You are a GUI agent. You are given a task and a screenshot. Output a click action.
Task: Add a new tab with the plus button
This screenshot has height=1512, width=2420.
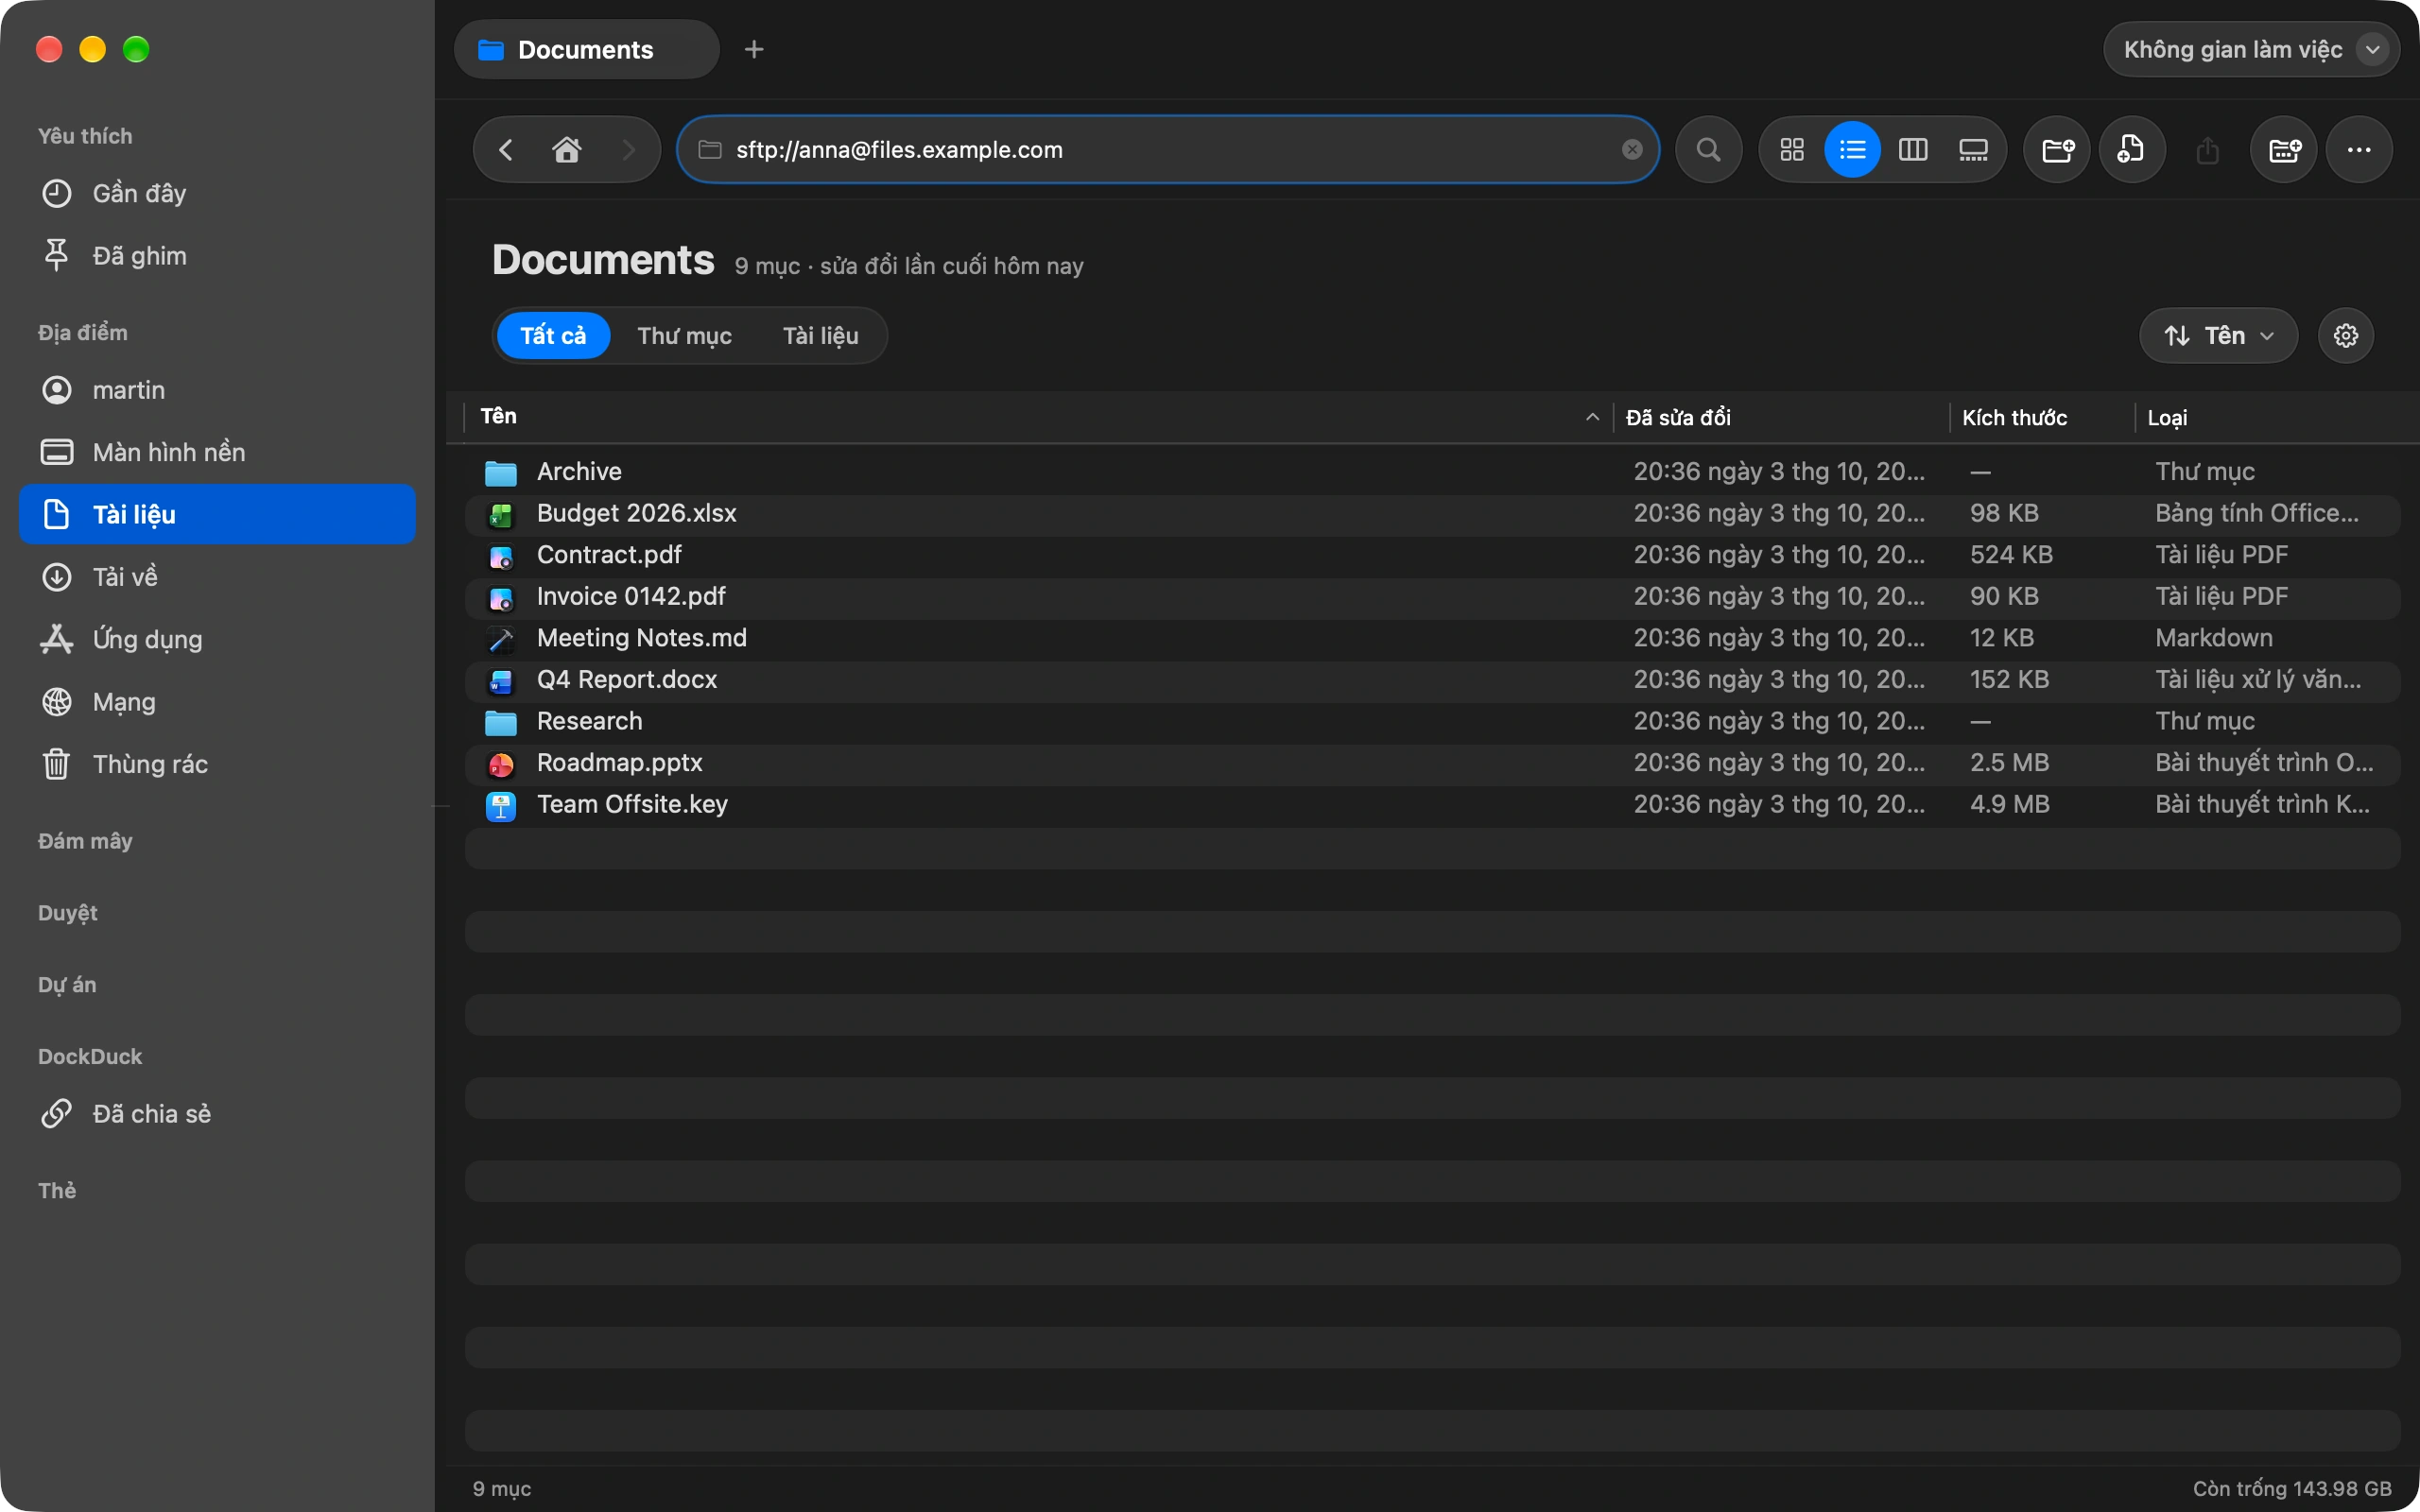point(754,49)
